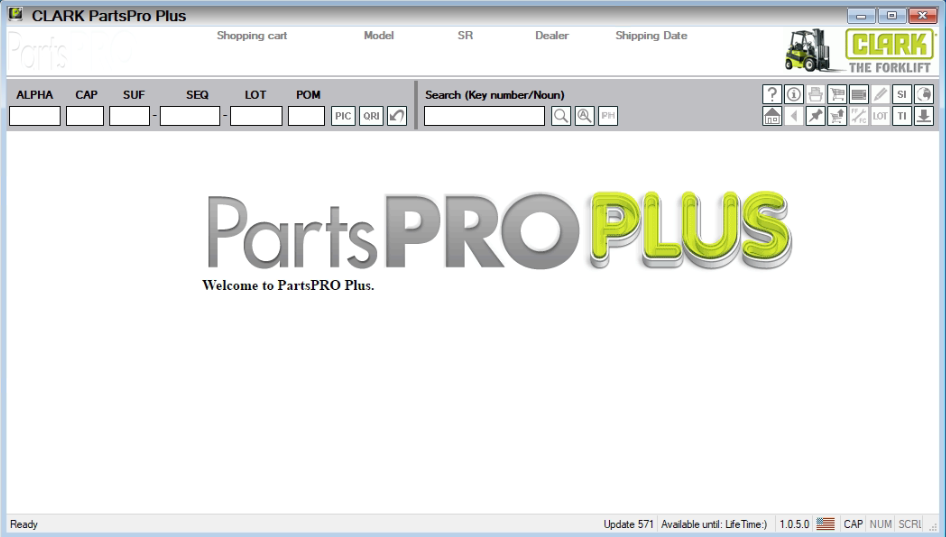Click the PIC button
Screen dimensions: 946x537
(x=343, y=116)
